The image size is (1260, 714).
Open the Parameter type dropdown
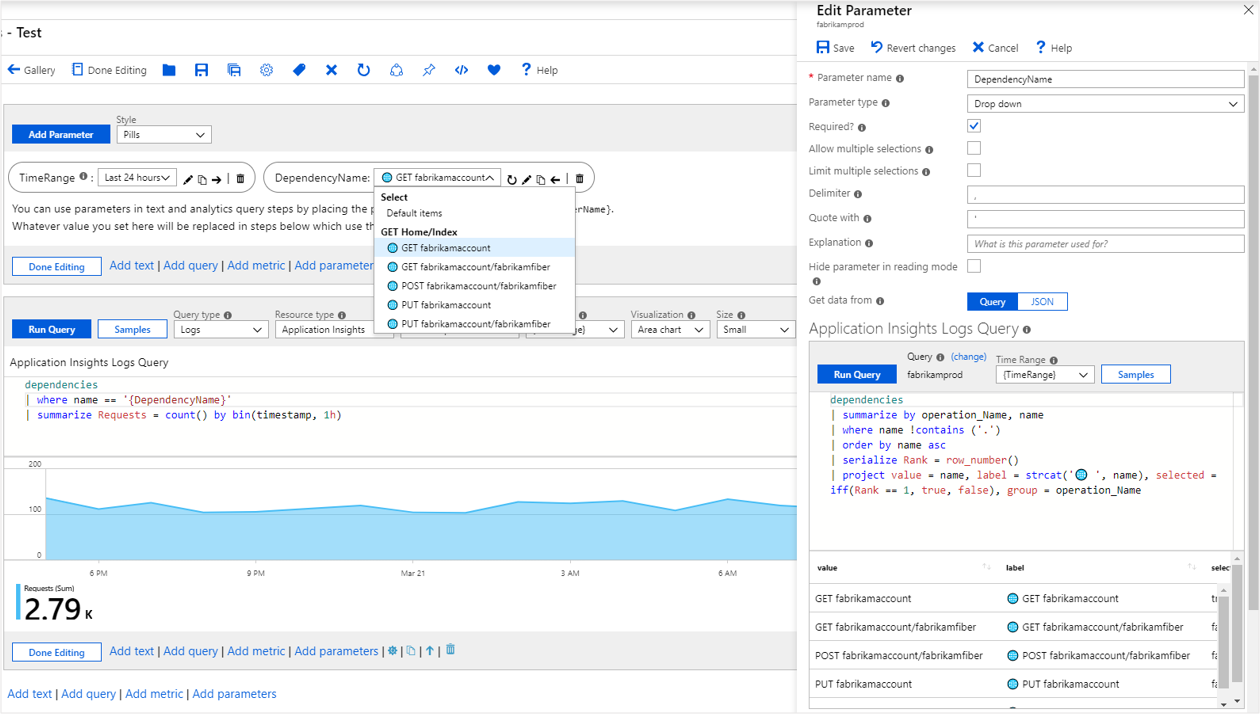pyautogui.click(x=1105, y=104)
